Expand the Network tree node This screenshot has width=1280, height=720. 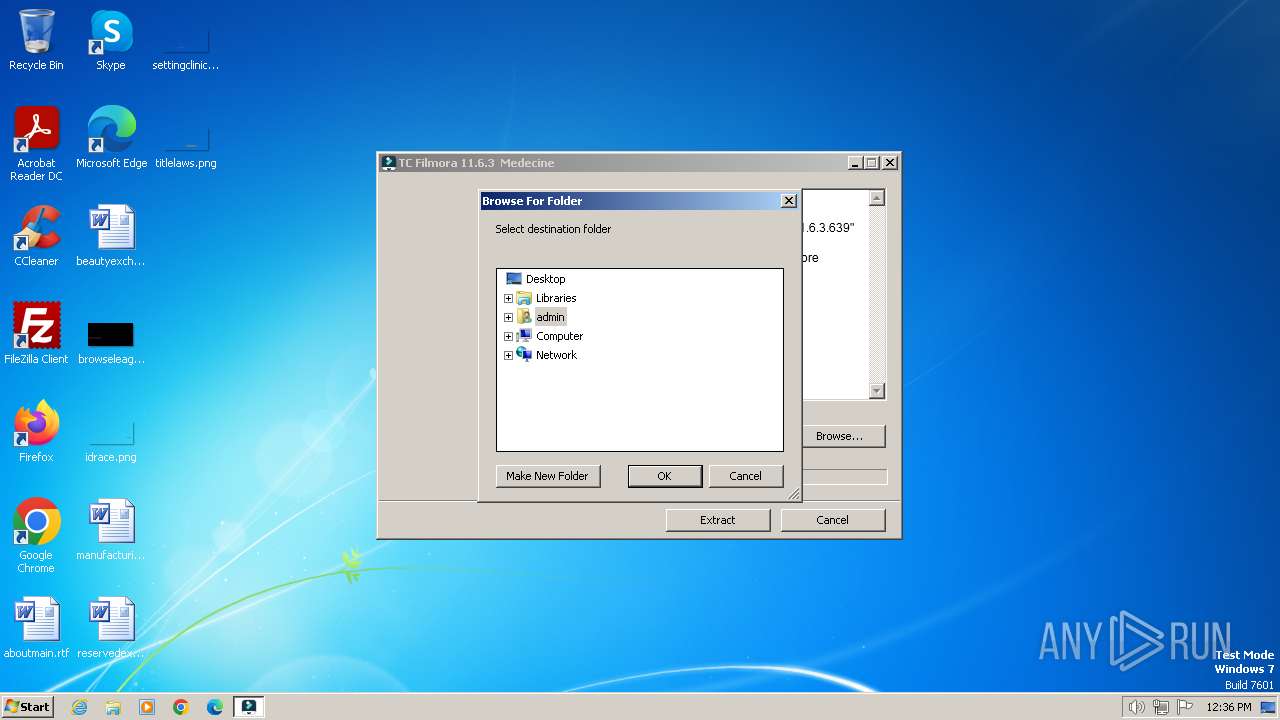click(508, 355)
